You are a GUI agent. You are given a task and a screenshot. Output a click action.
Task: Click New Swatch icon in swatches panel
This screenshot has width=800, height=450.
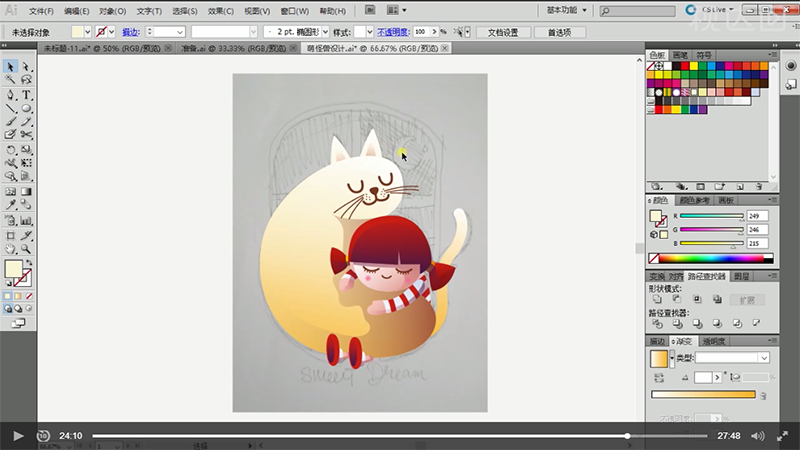[x=740, y=187]
